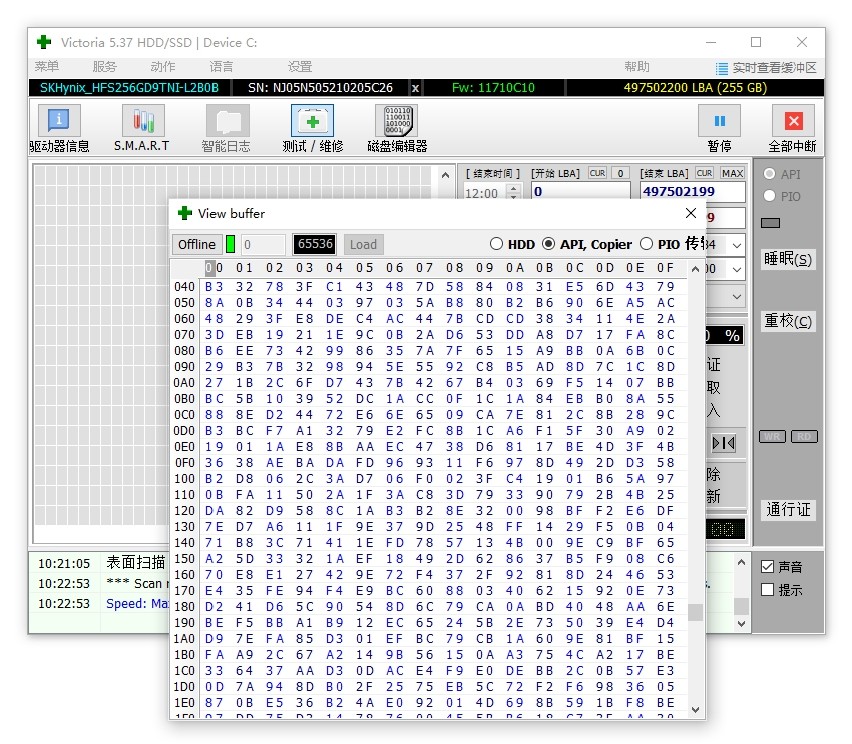Expand the dropdown below the end LBA field
The height and width of the screenshot is (744, 852).
pos(736,245)
